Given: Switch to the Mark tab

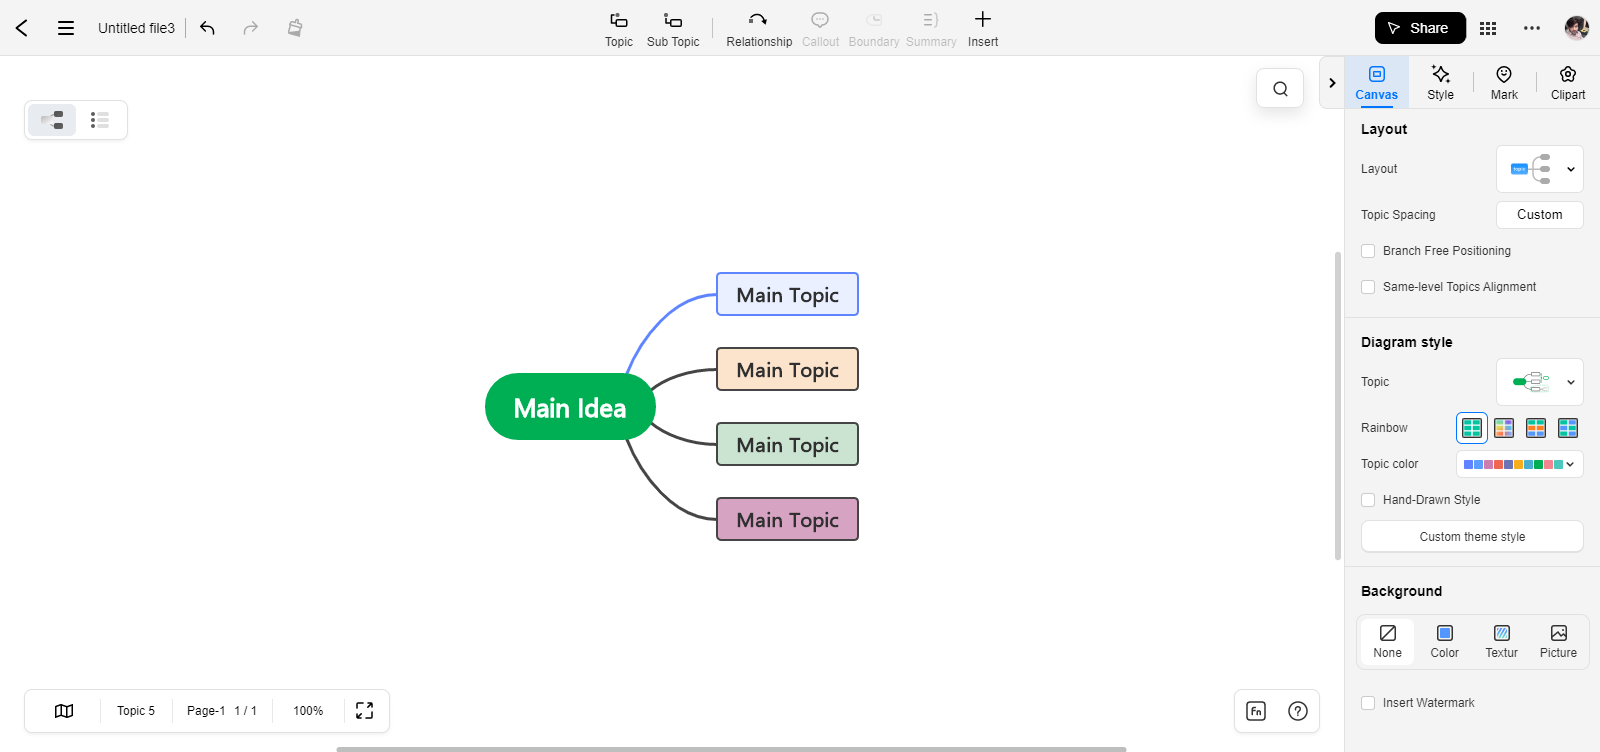Looking at the screenshot, I should (1504, 82).
